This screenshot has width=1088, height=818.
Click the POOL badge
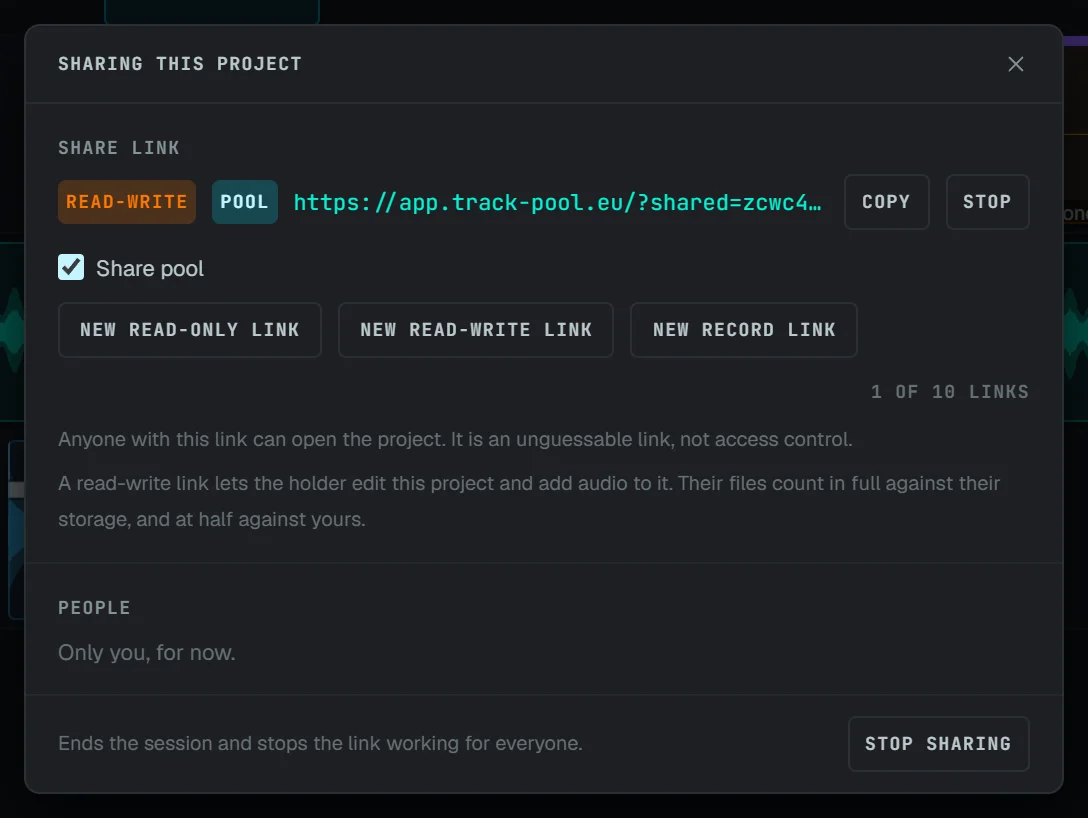coord(244,202)
